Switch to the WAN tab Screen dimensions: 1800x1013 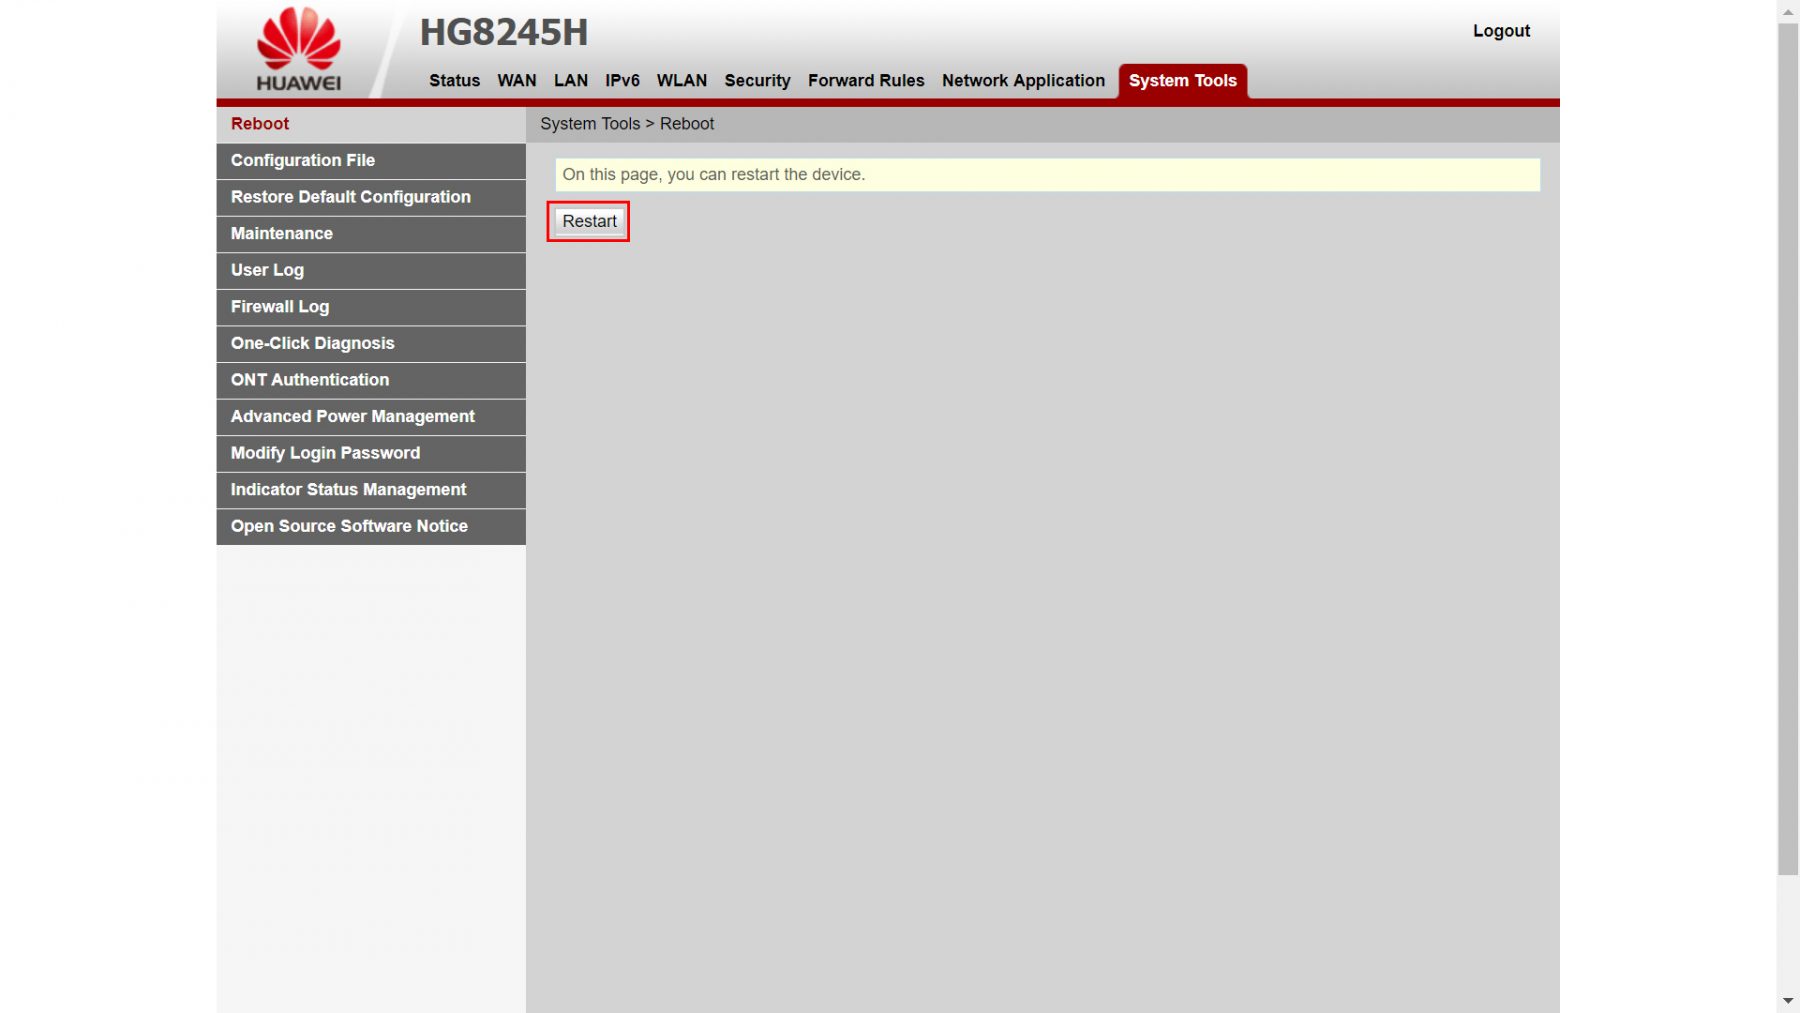(x=516, y=81)
